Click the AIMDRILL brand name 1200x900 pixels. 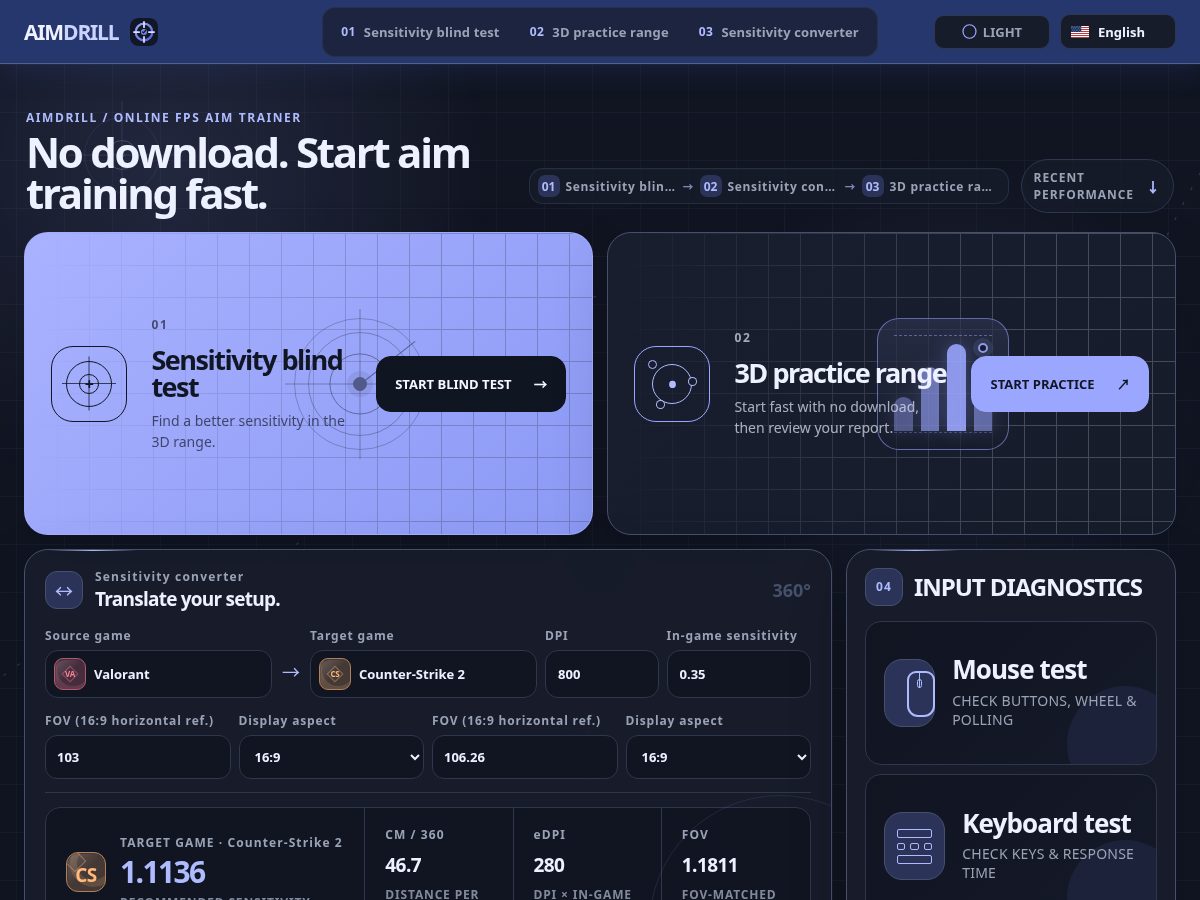(x=71, y=32)
